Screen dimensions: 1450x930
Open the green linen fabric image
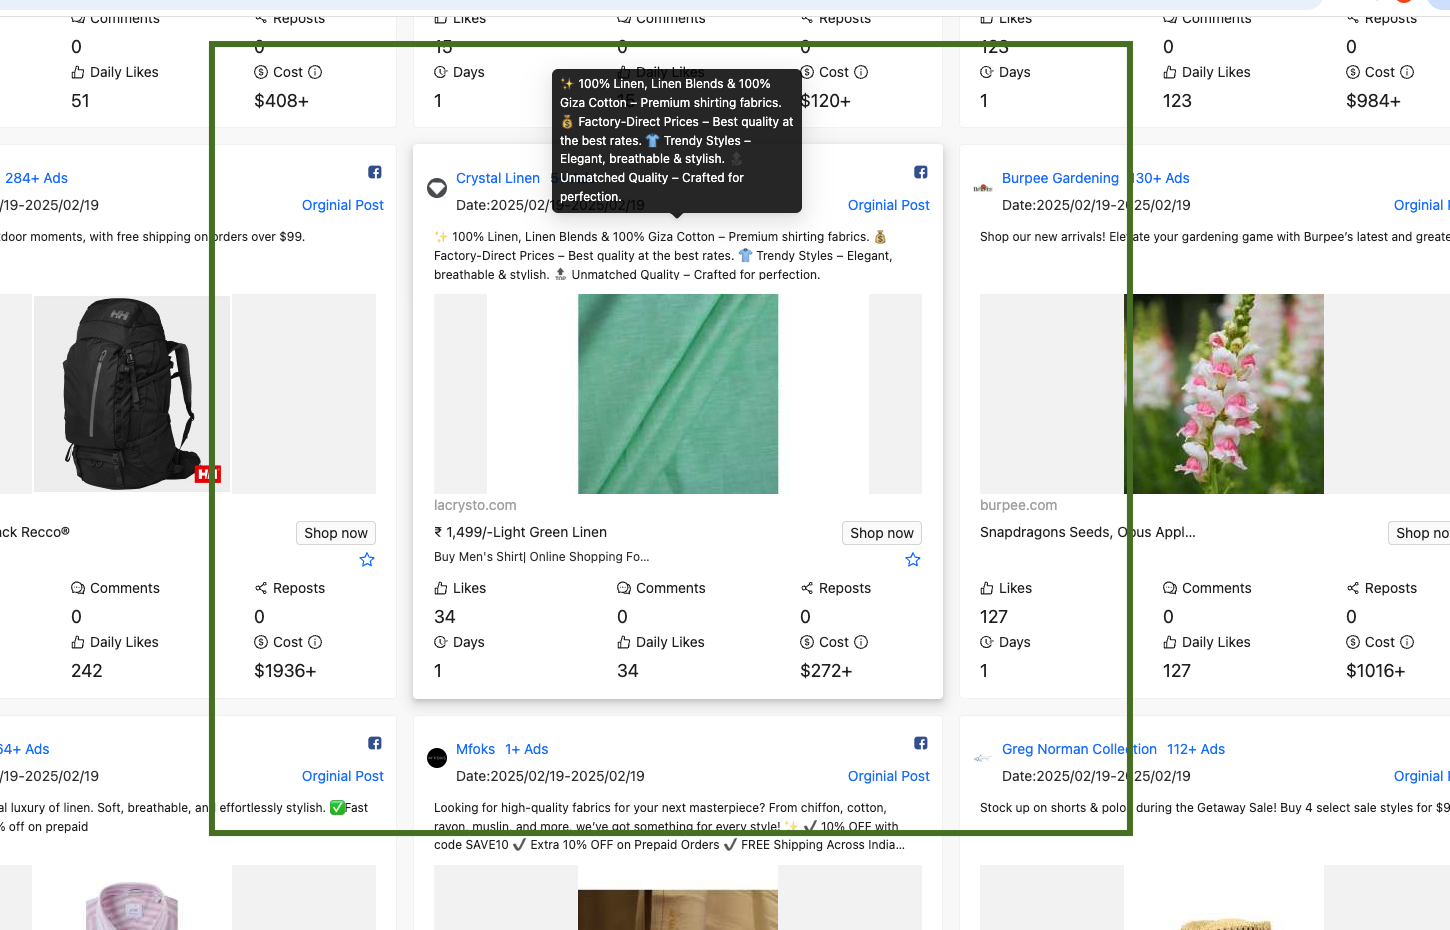click(x=678, y=394)
